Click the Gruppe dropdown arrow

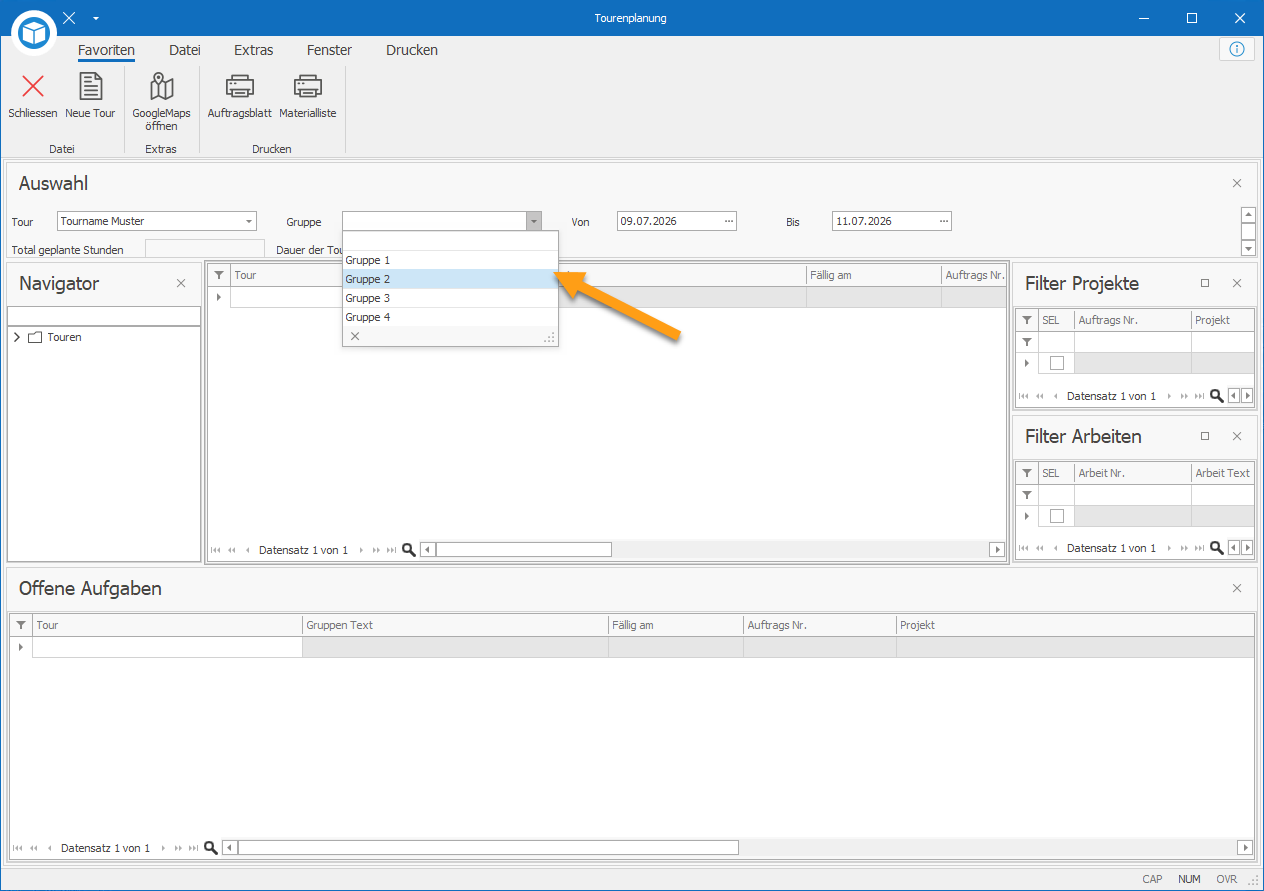[534, 222]
